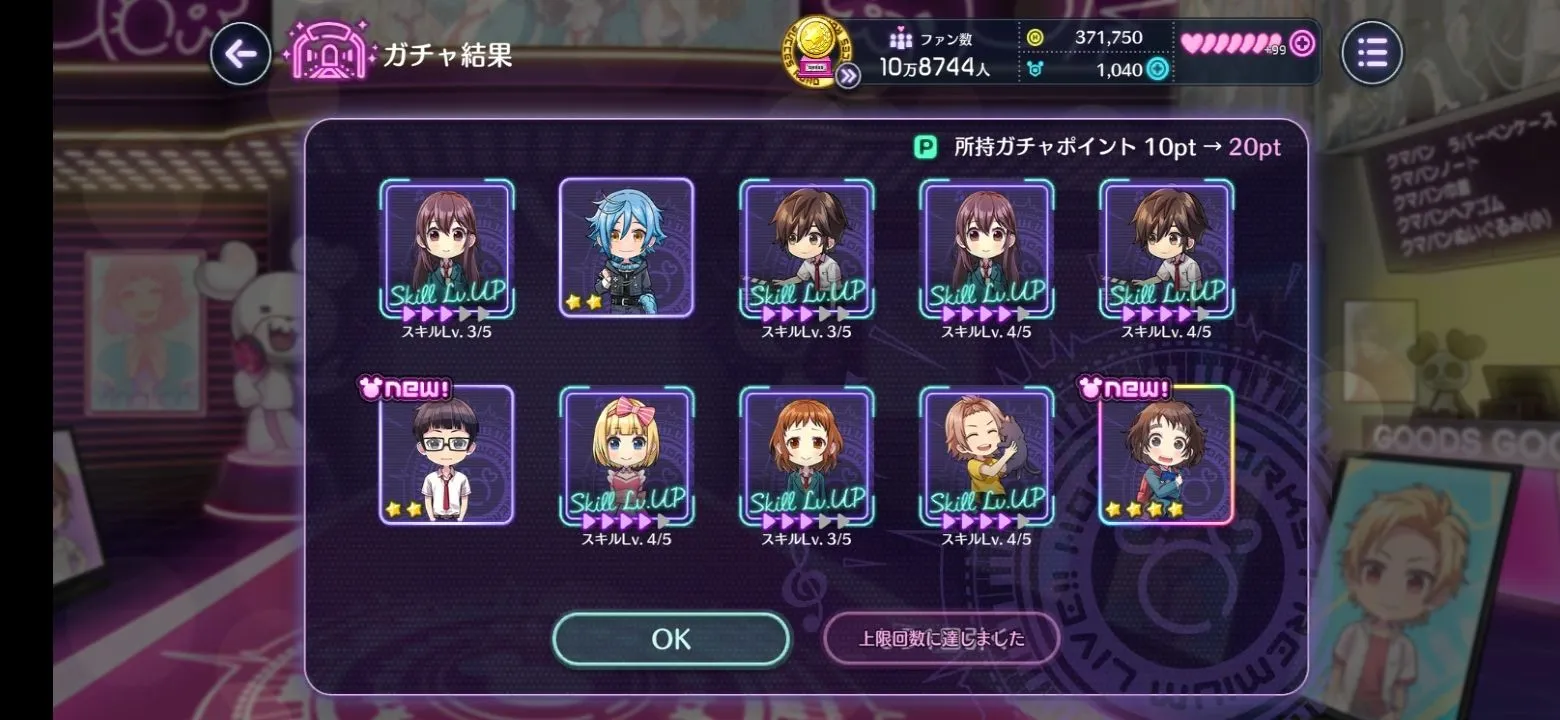Expand the gold medal double-arrow button

point(848,76)
